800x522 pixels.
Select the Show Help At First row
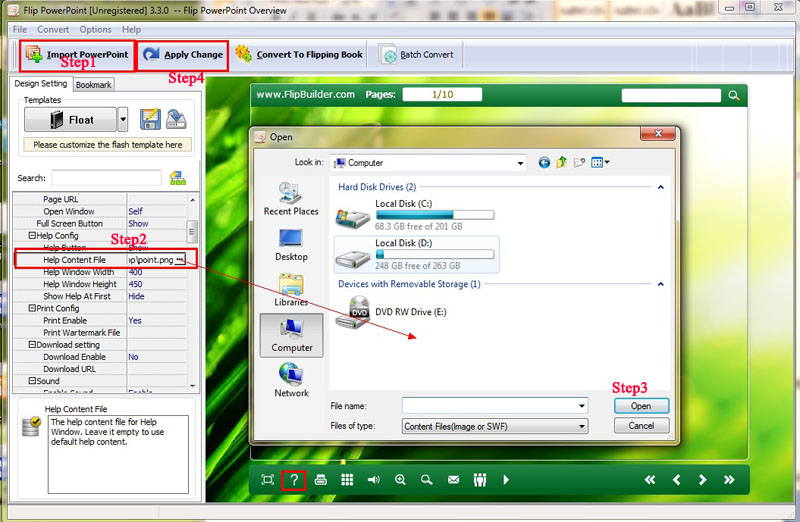coord(100,296)
